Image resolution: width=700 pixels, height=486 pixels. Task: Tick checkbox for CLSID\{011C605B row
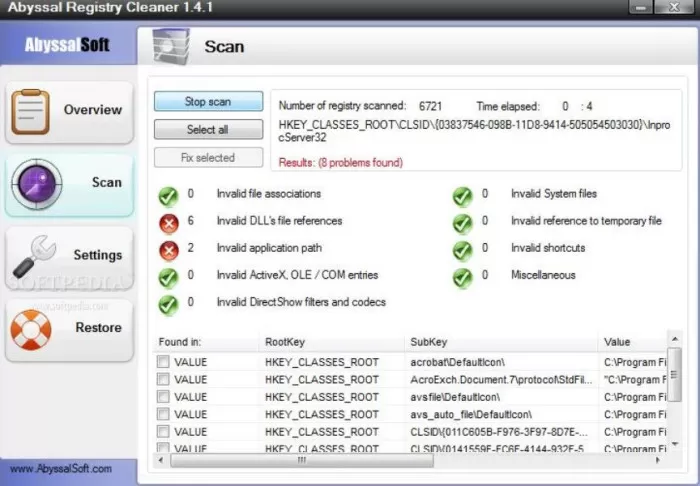point(163,431)
